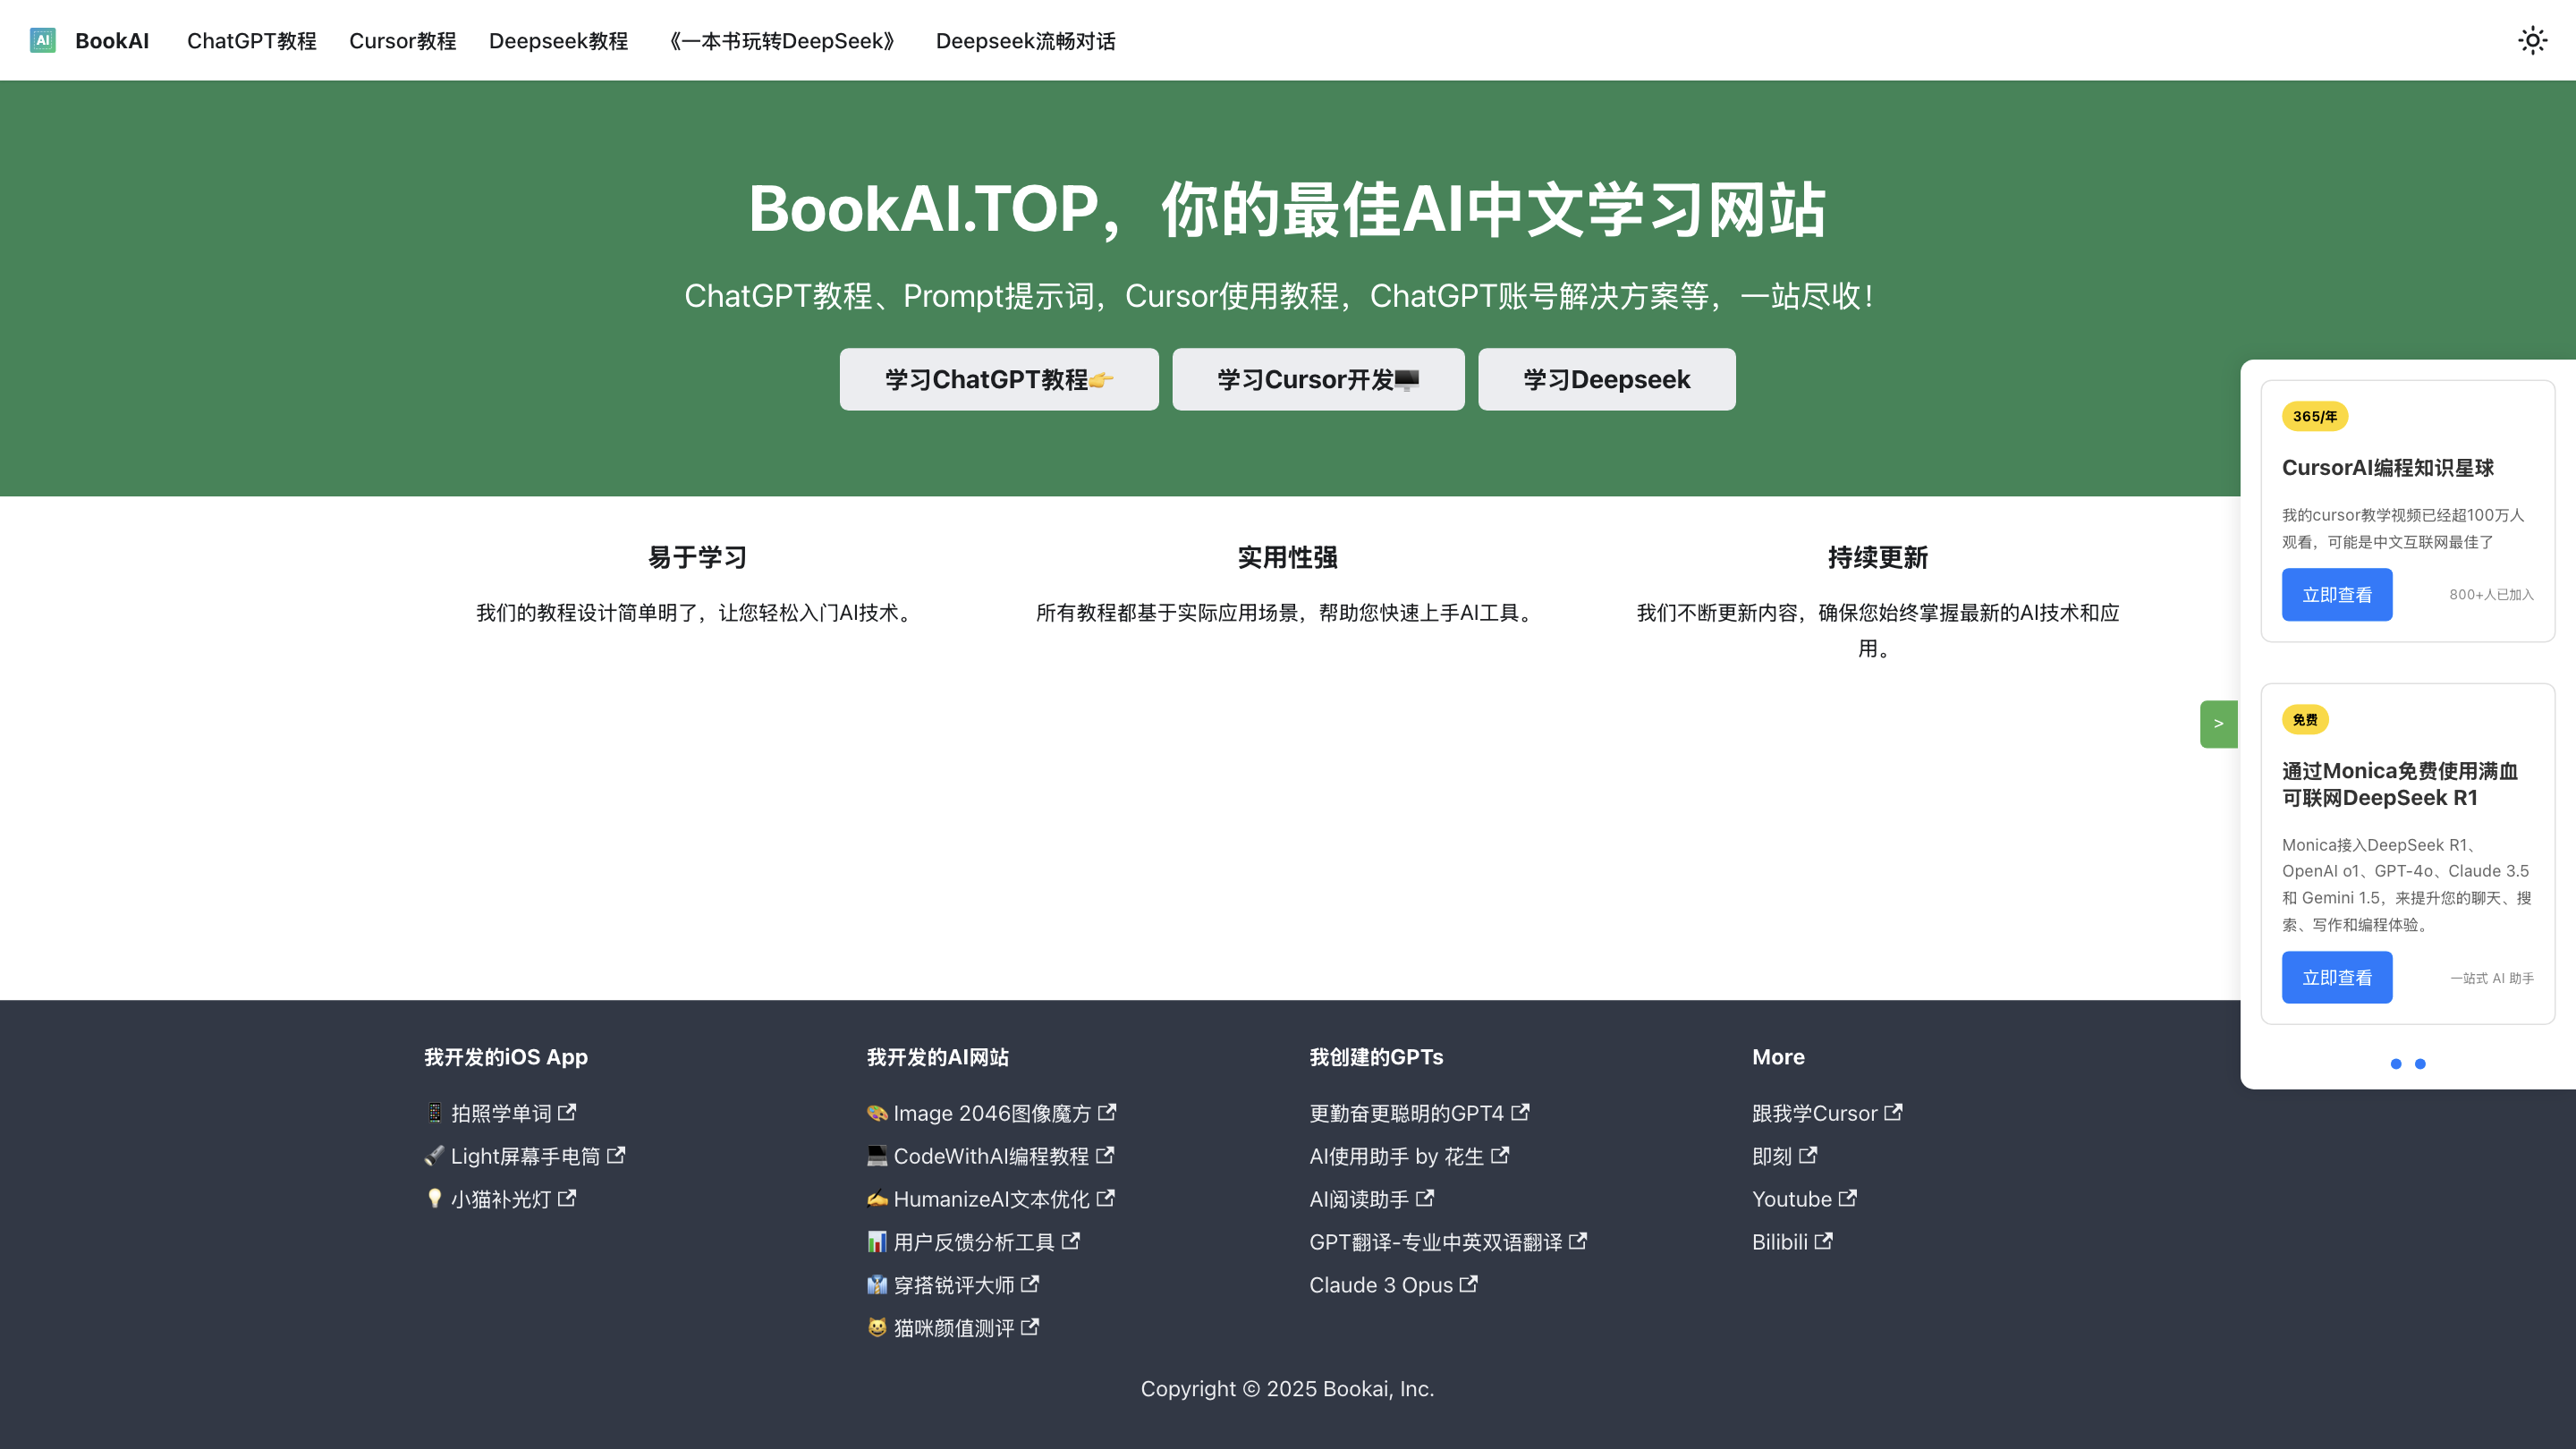Select Deepseek流畅对话 in the navigation bar
Screen dimensions: 2576x1449
(1024, 41)
